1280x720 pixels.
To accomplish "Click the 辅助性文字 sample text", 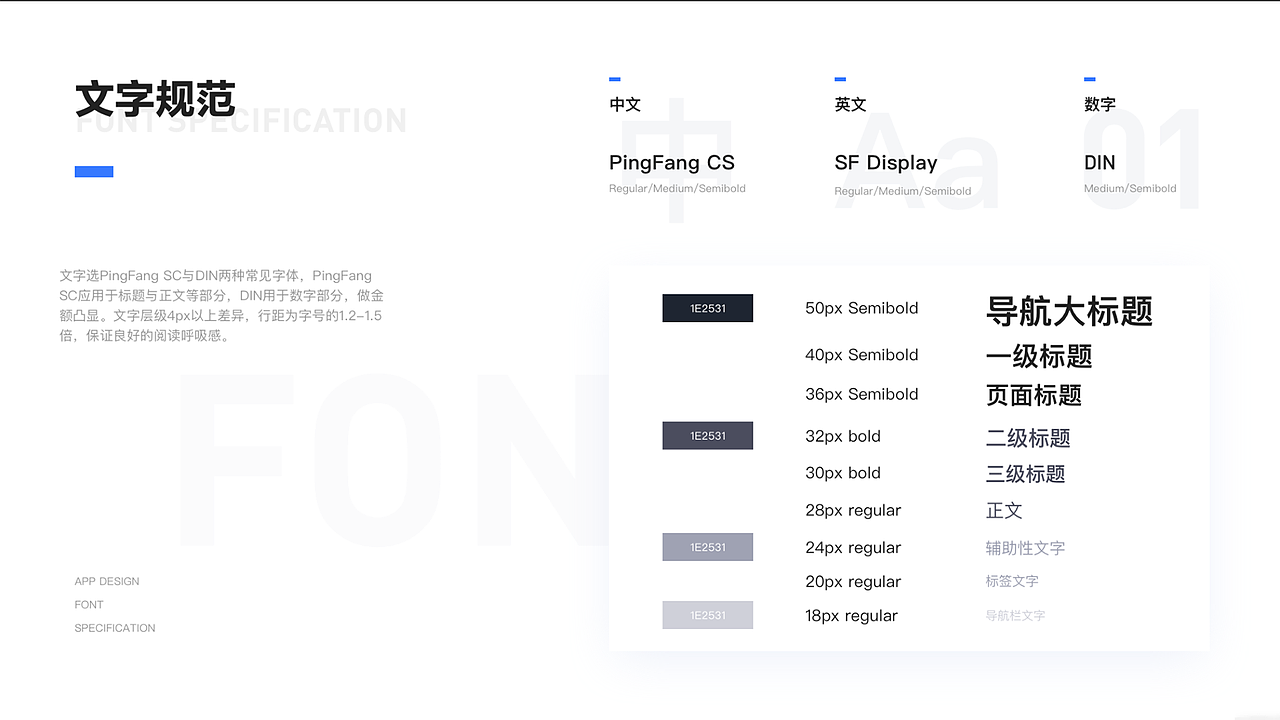I will tap(1025, 548).
